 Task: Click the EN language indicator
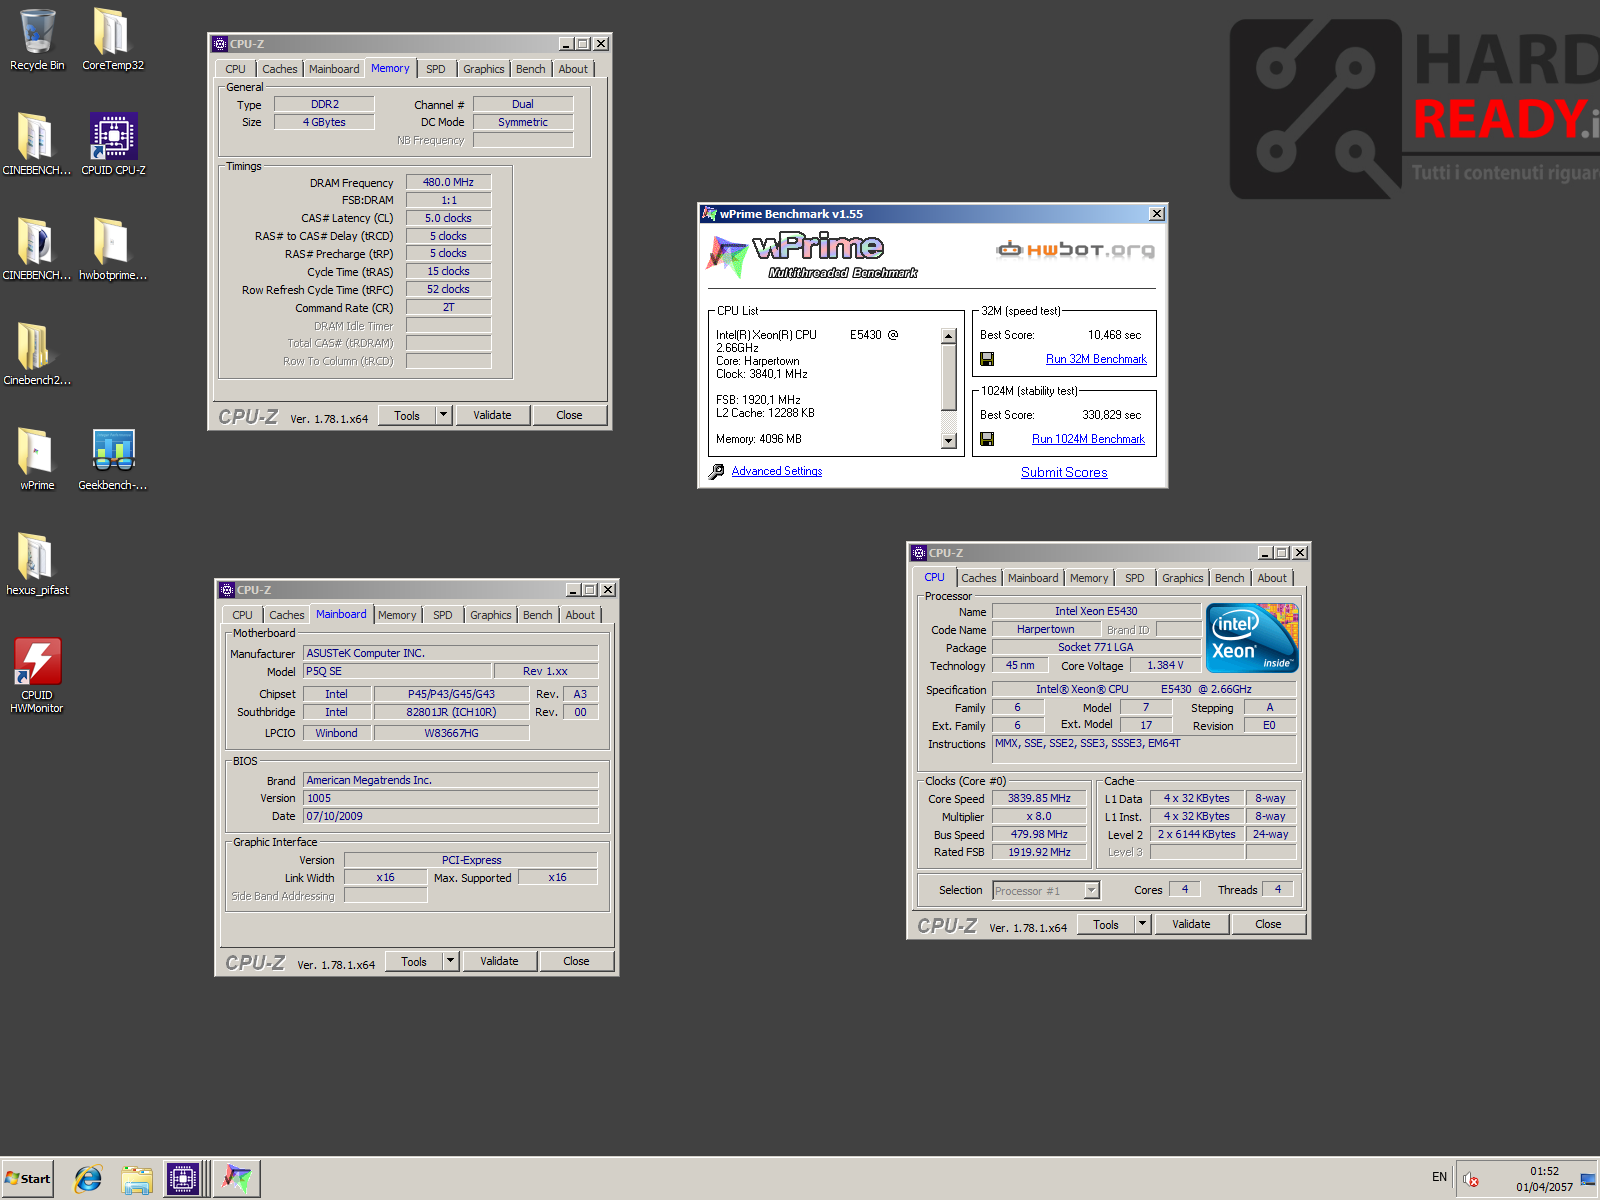1439,1177
